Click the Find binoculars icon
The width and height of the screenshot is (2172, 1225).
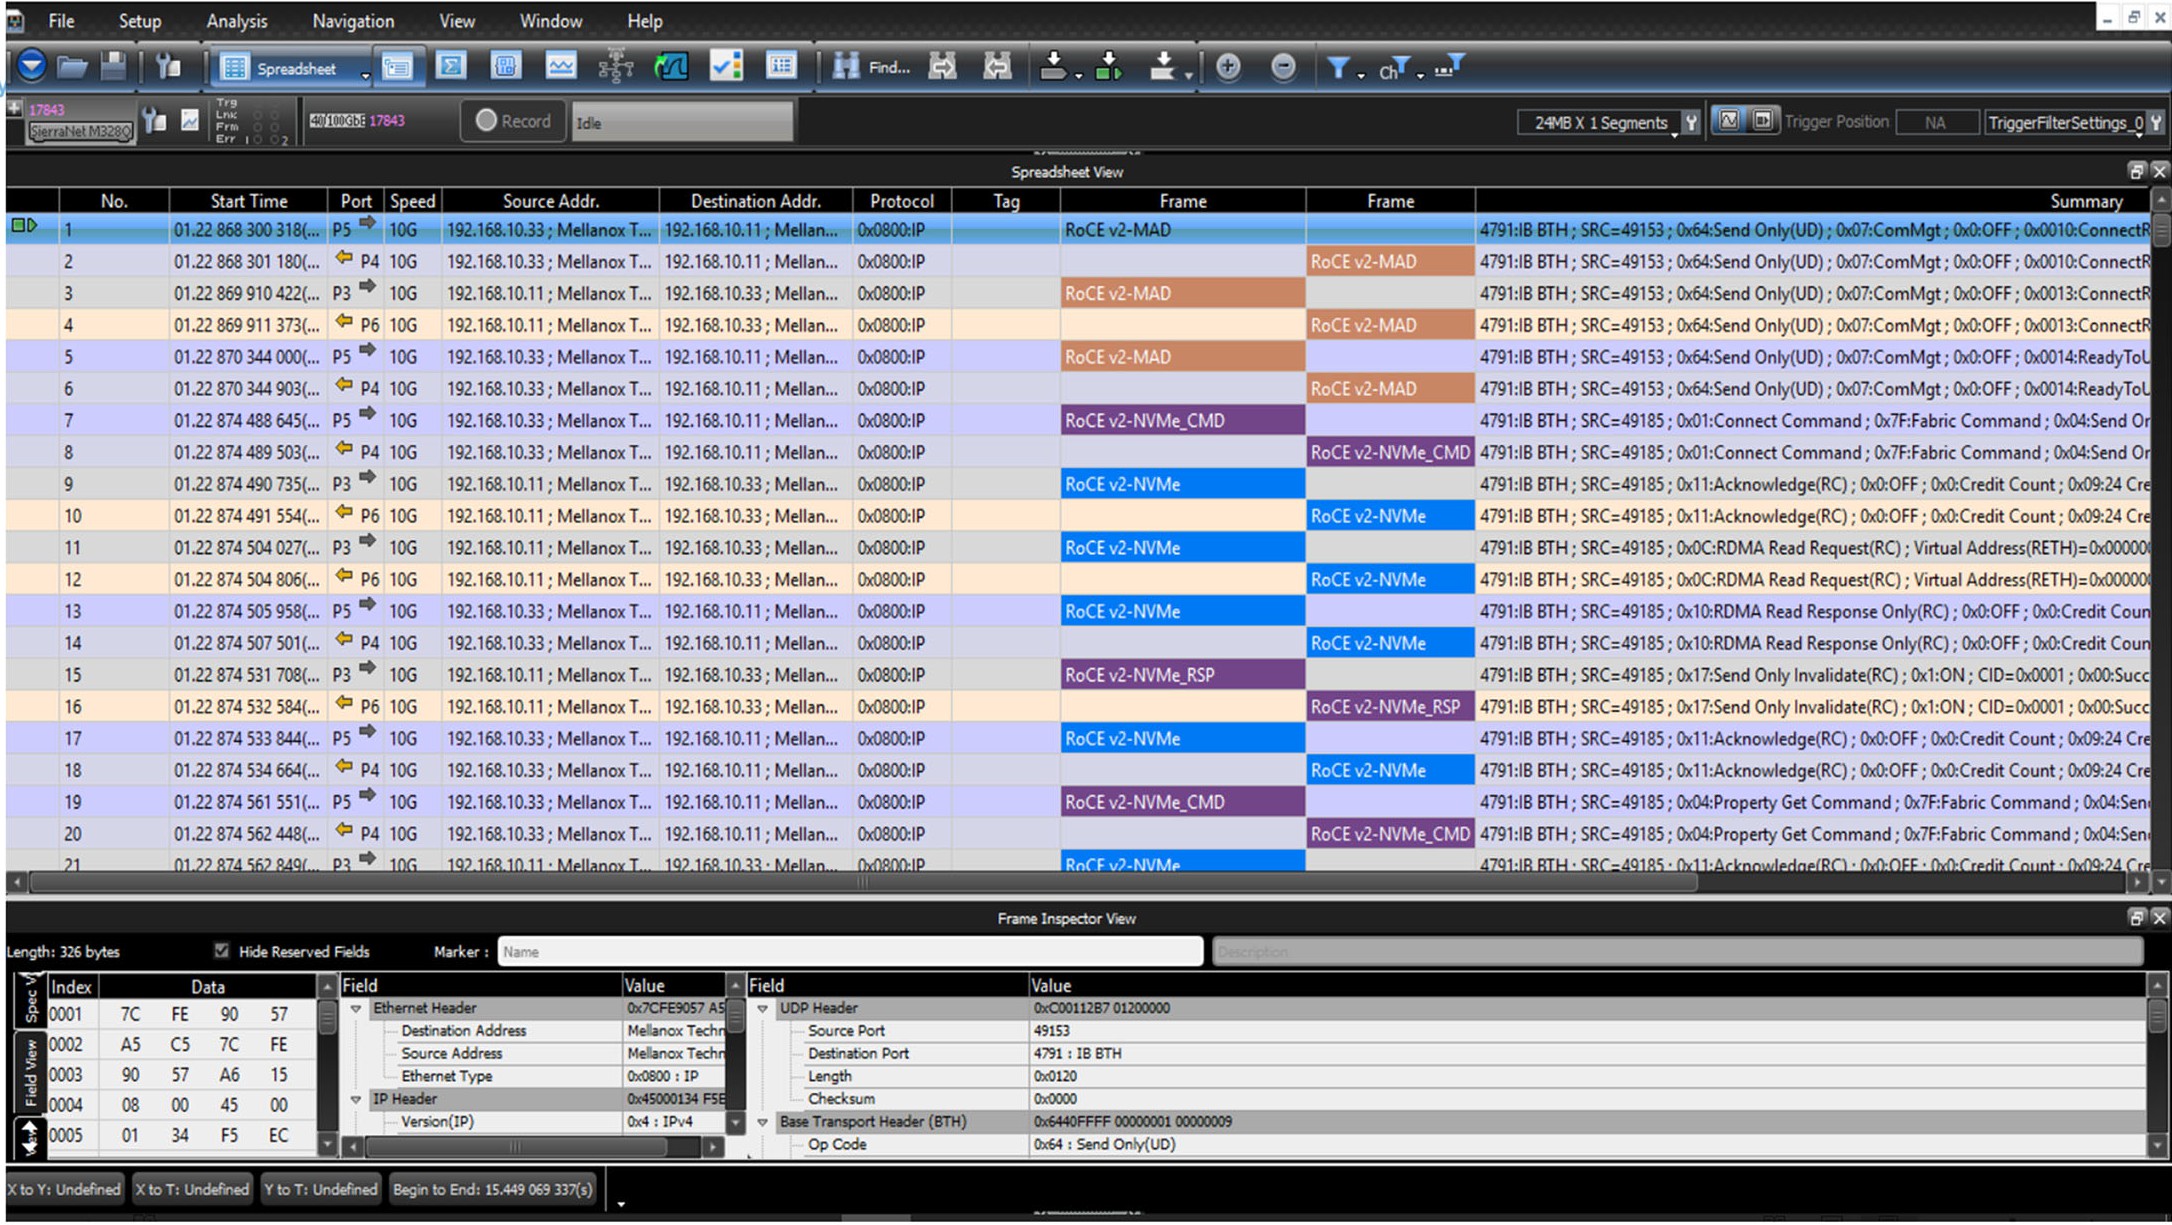point(846,67)
